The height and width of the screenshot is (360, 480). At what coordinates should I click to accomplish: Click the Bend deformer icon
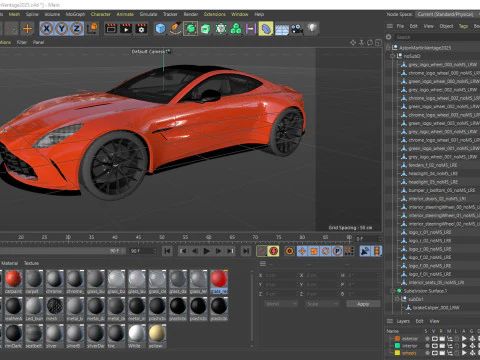[266, 29]
